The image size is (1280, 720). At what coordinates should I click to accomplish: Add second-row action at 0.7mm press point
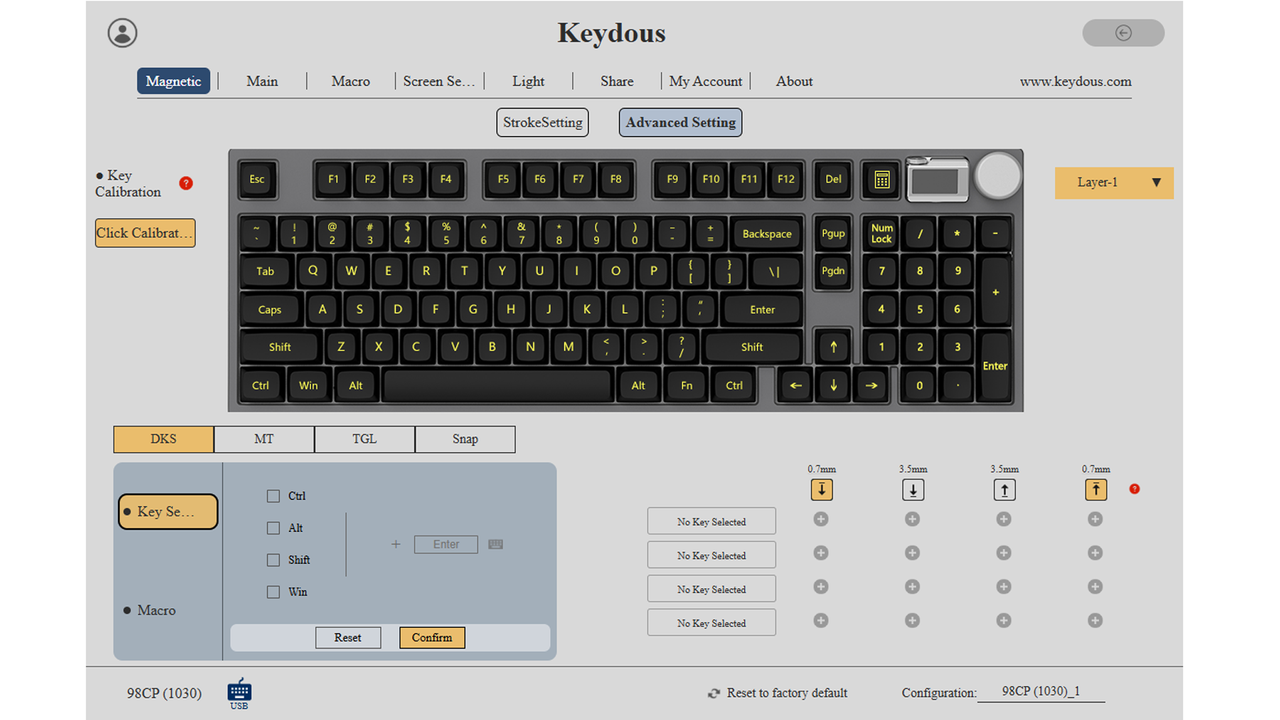coord(821,553)
